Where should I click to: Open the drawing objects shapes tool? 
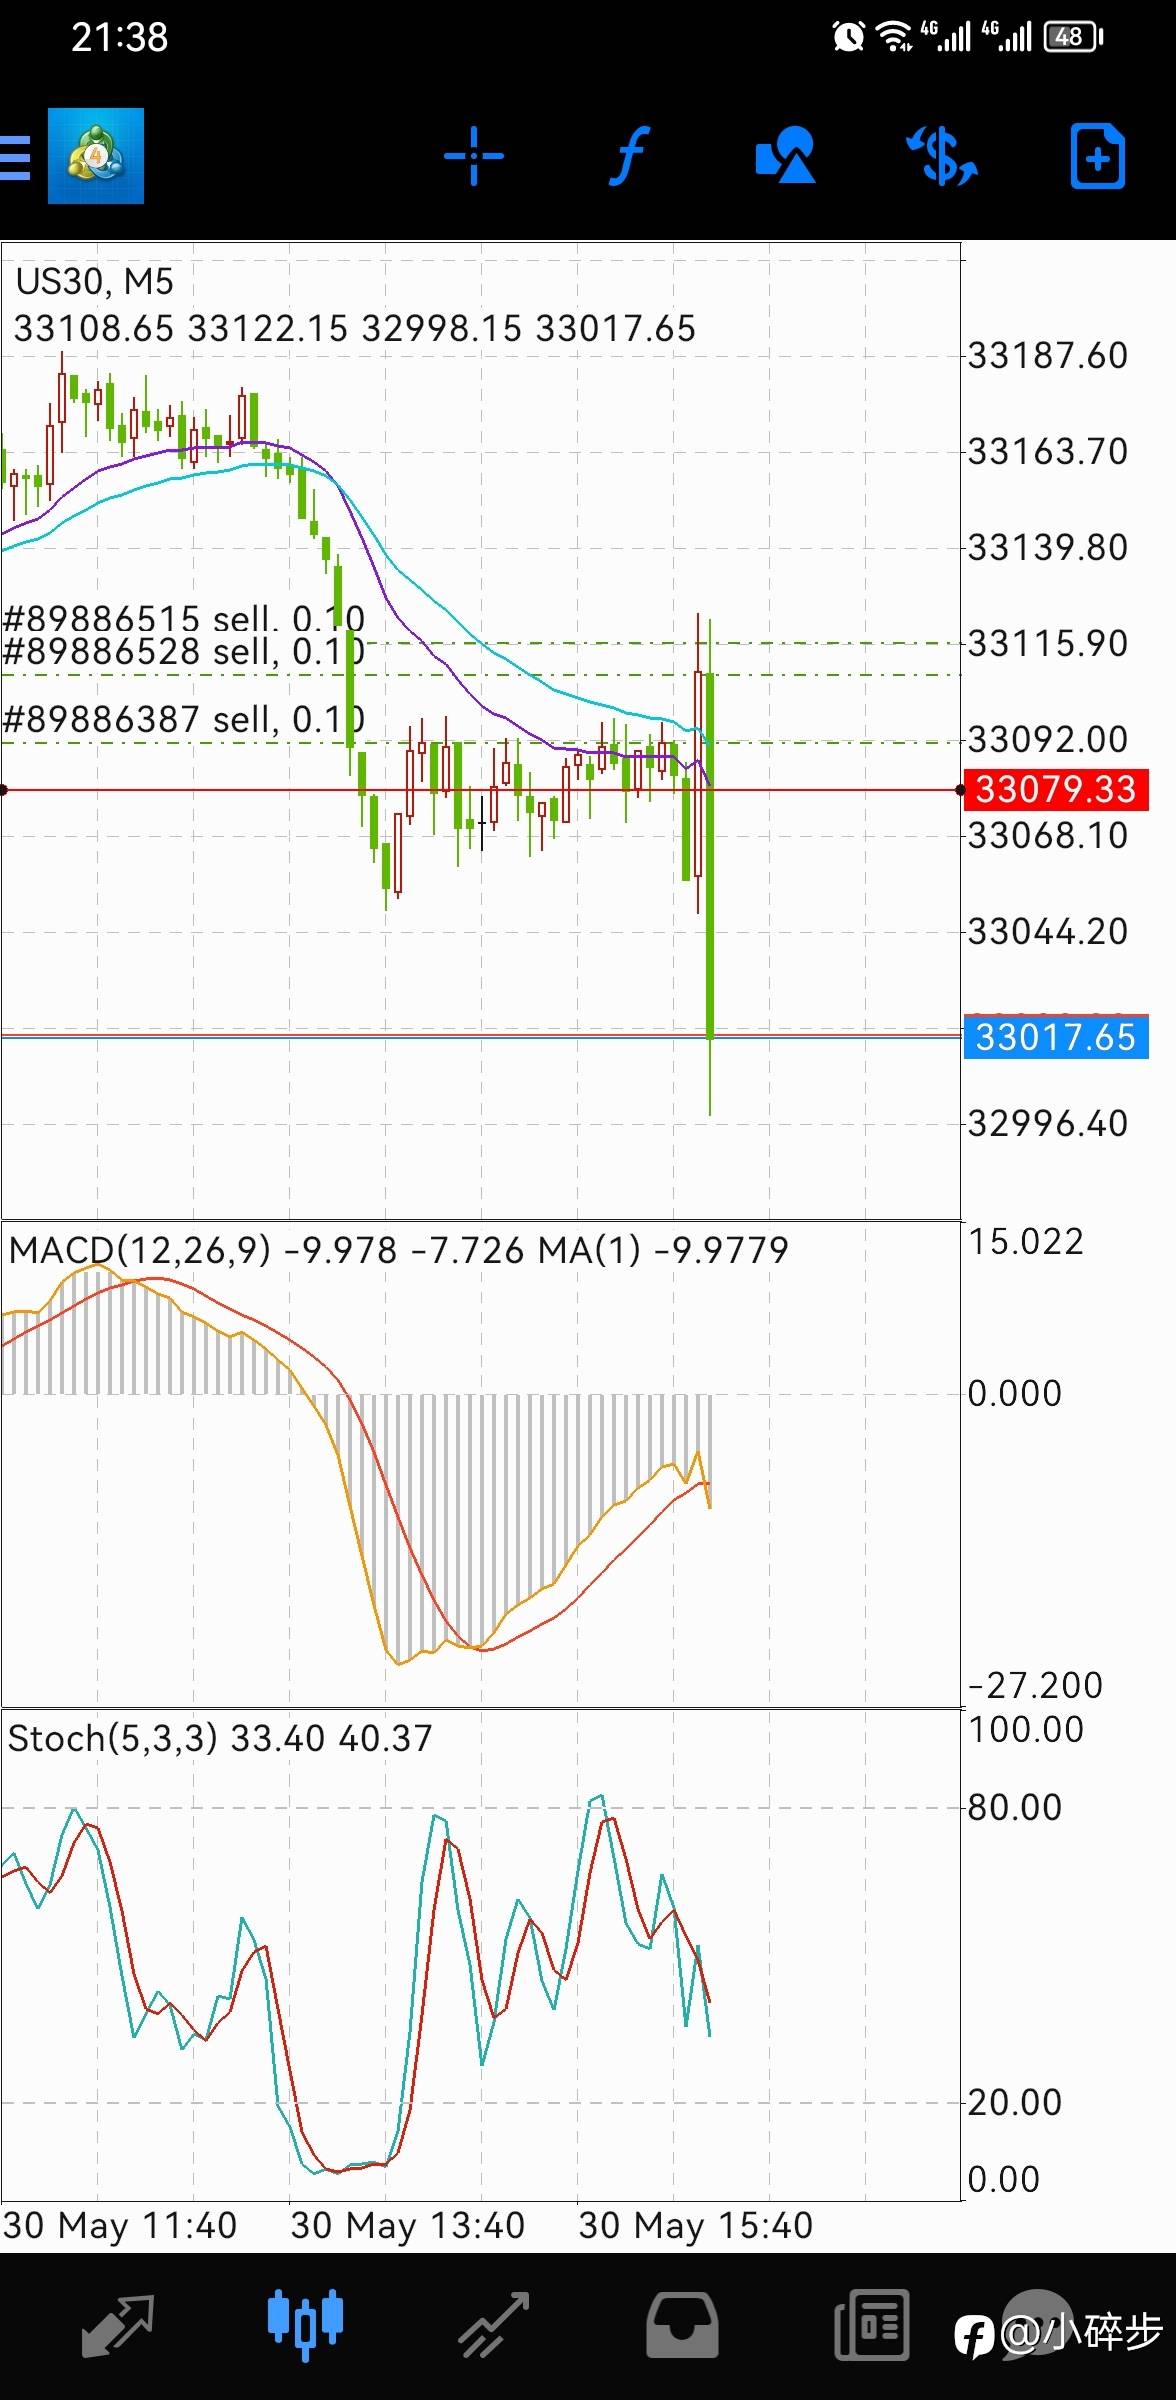[786, 155]
